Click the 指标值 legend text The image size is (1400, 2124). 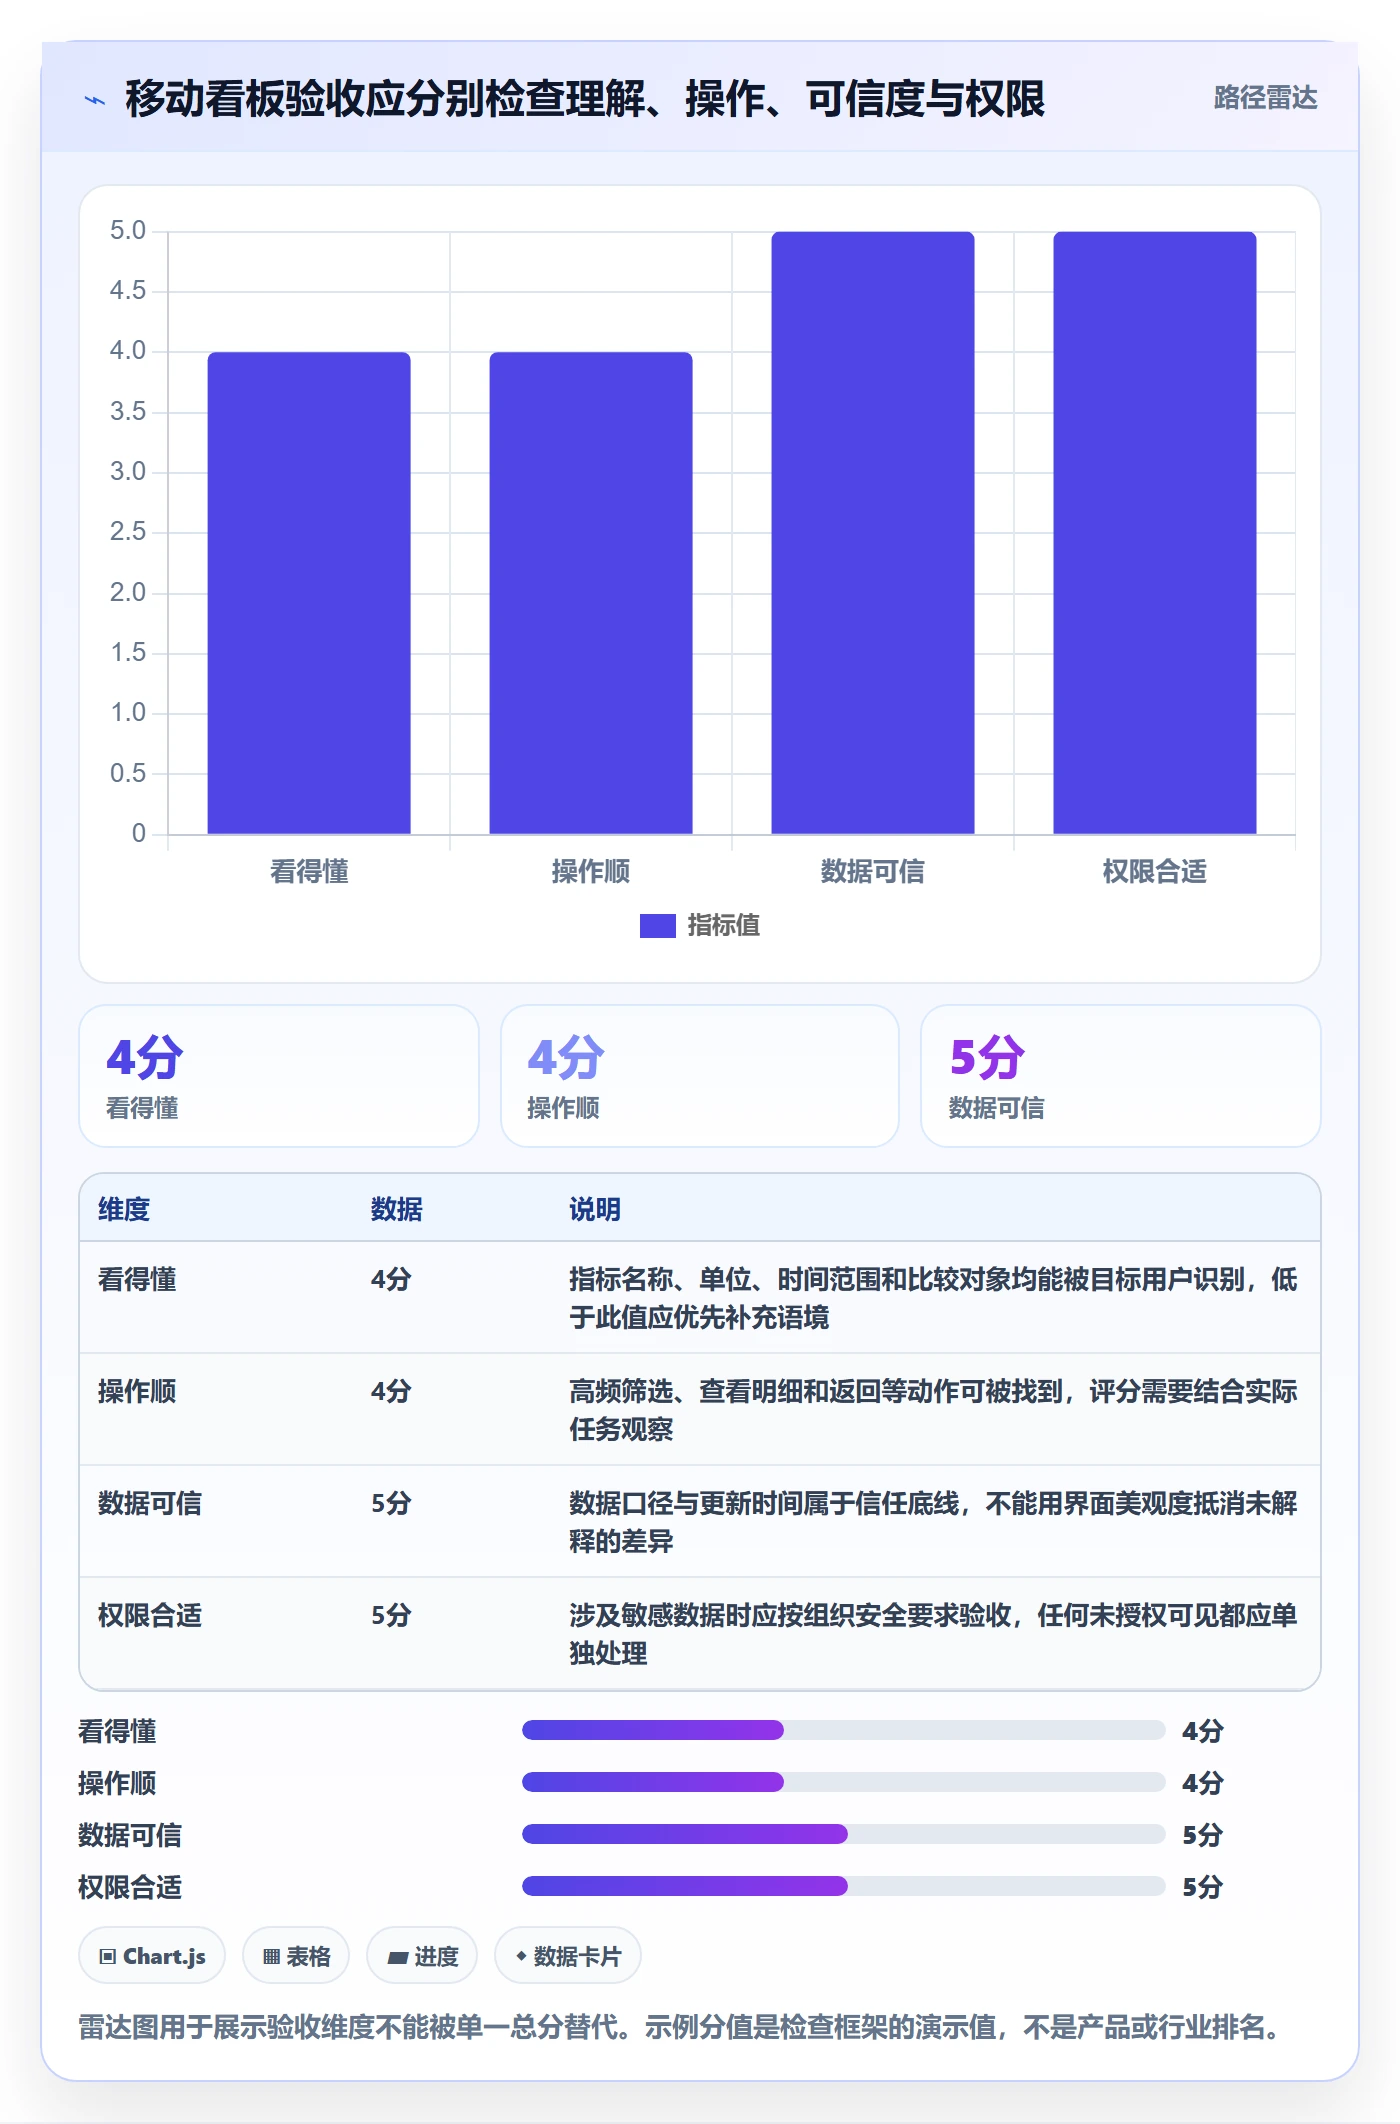pyautogui.click(x=724, y=926)
